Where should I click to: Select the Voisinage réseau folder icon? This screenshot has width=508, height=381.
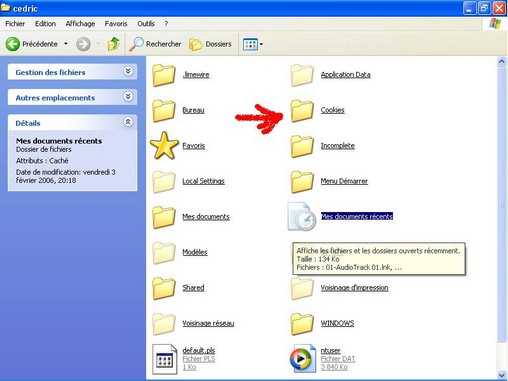(164, 324)
